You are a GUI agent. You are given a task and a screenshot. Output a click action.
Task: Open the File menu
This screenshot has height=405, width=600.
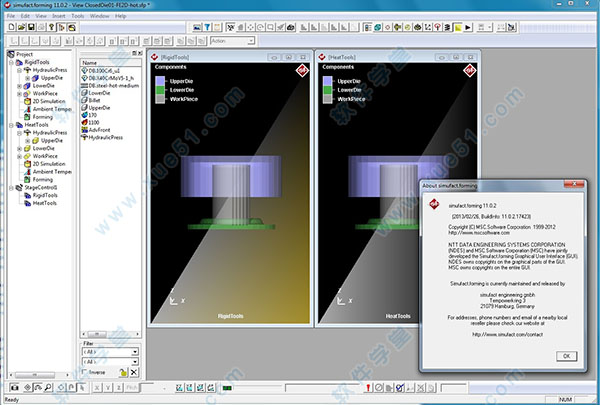(11, 16)
